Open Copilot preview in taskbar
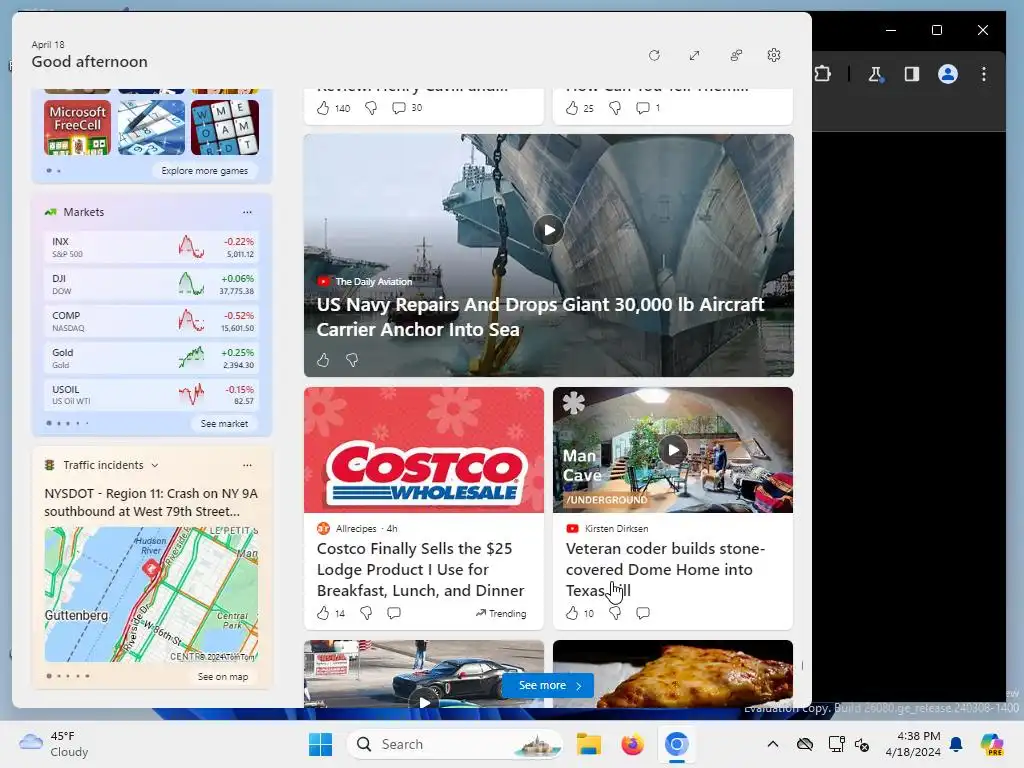This screenshot has width=1024, height=768. click(x=991, y=744)
